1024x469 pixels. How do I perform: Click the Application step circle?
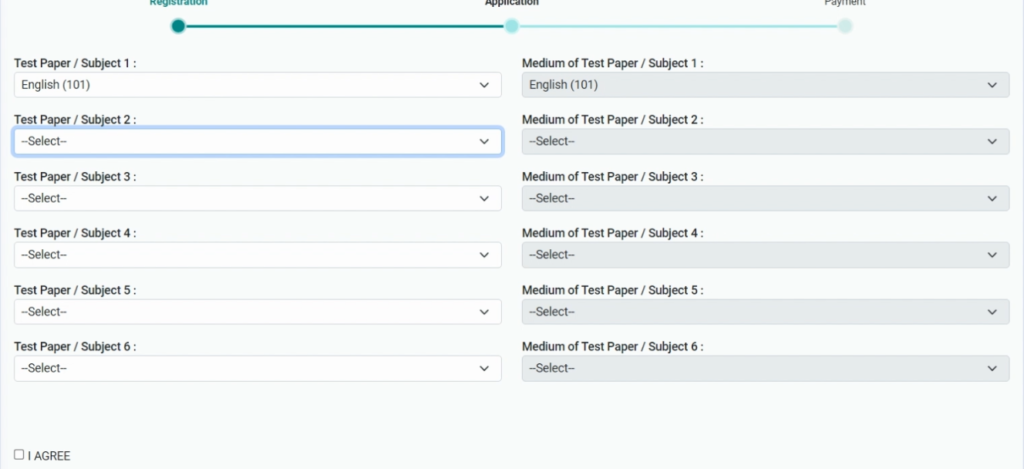512,26
